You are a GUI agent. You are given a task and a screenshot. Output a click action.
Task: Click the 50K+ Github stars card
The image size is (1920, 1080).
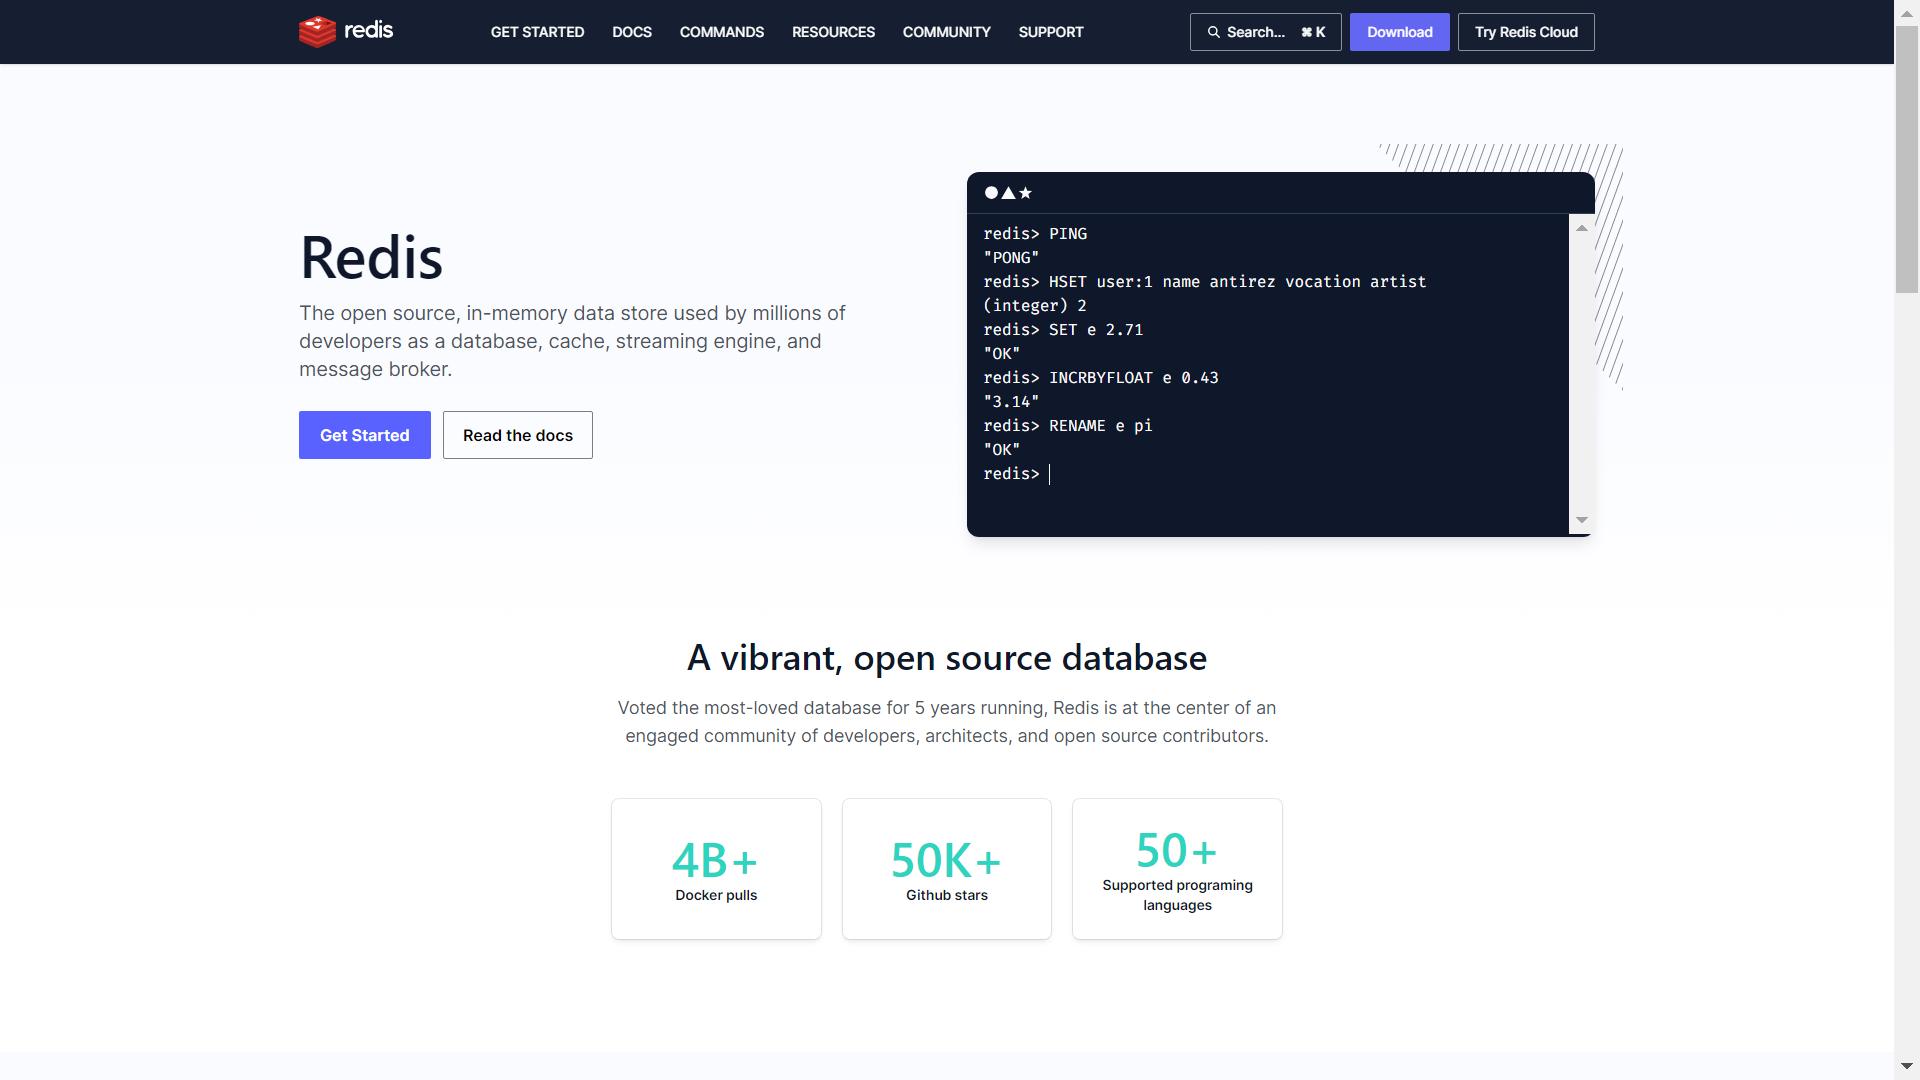[946, 869]
